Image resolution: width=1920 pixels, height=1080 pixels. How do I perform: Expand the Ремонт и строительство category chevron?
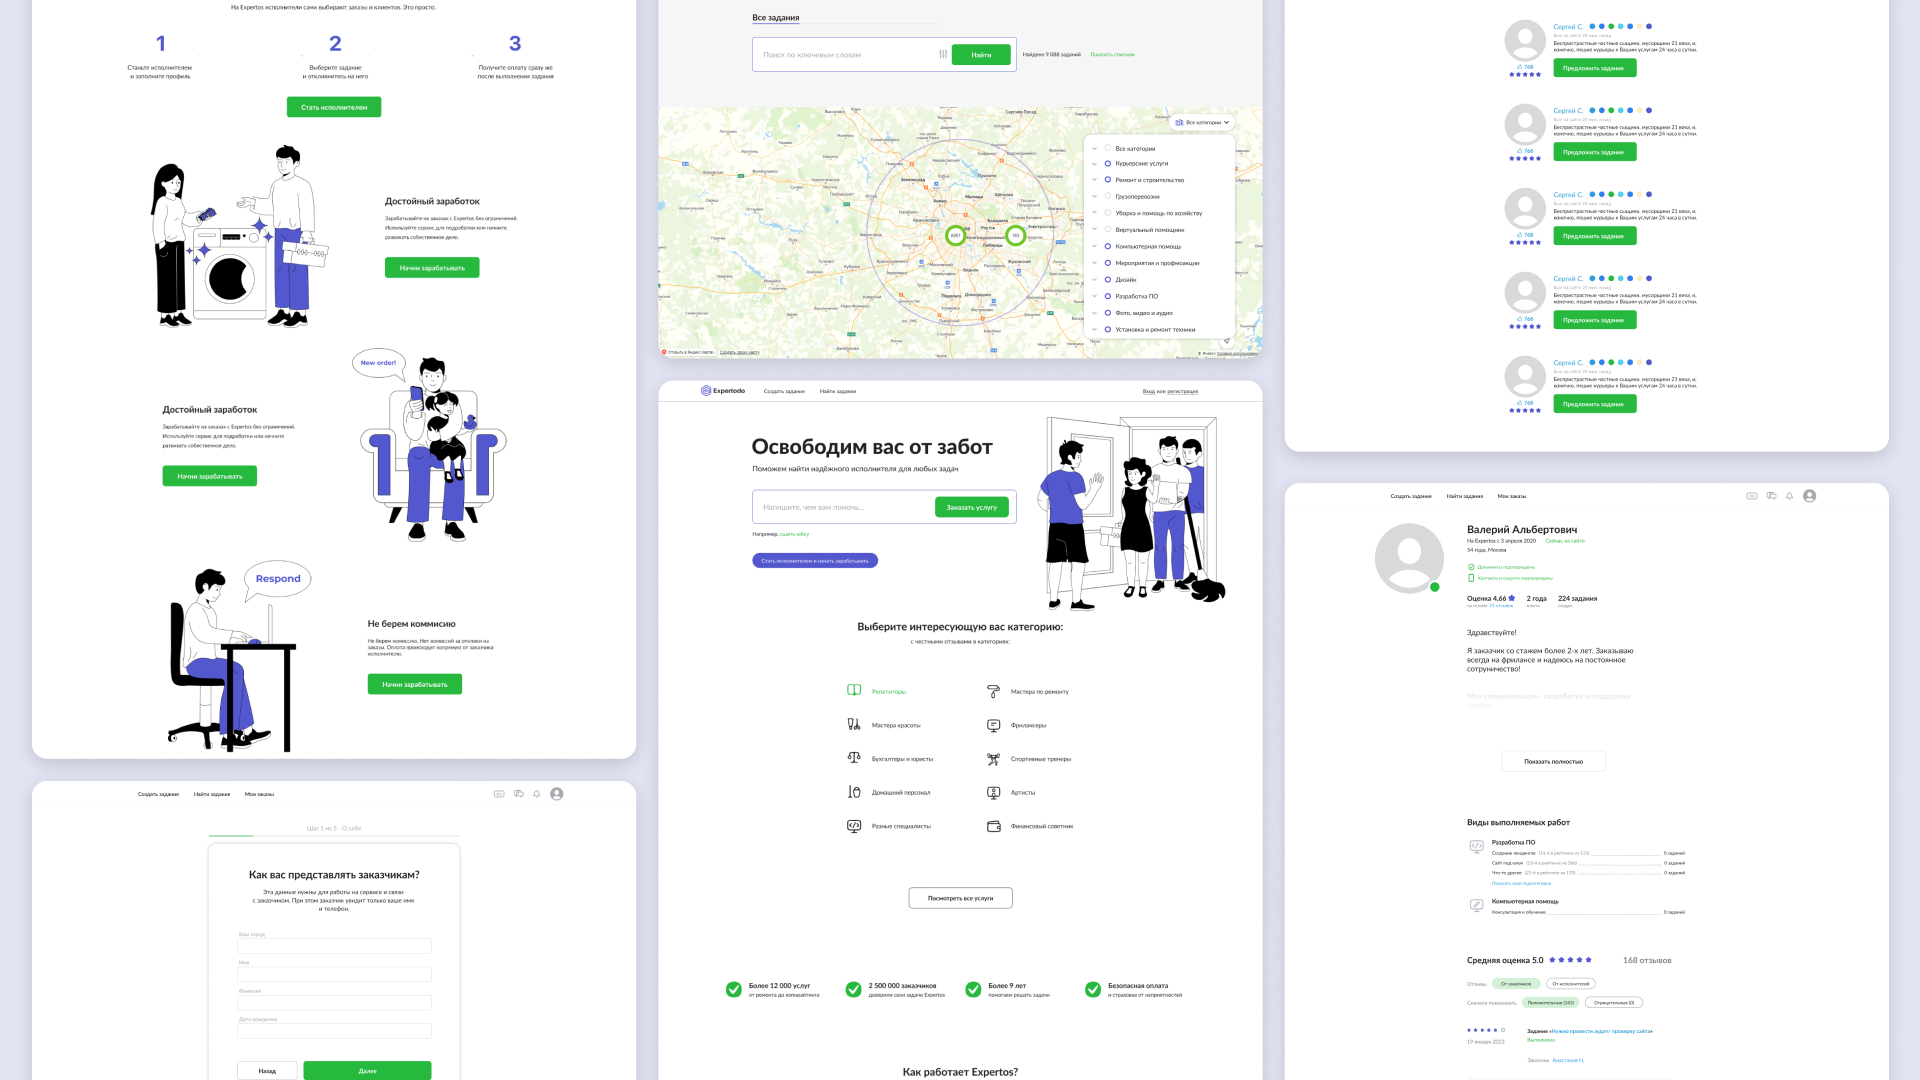(1094, 180)
